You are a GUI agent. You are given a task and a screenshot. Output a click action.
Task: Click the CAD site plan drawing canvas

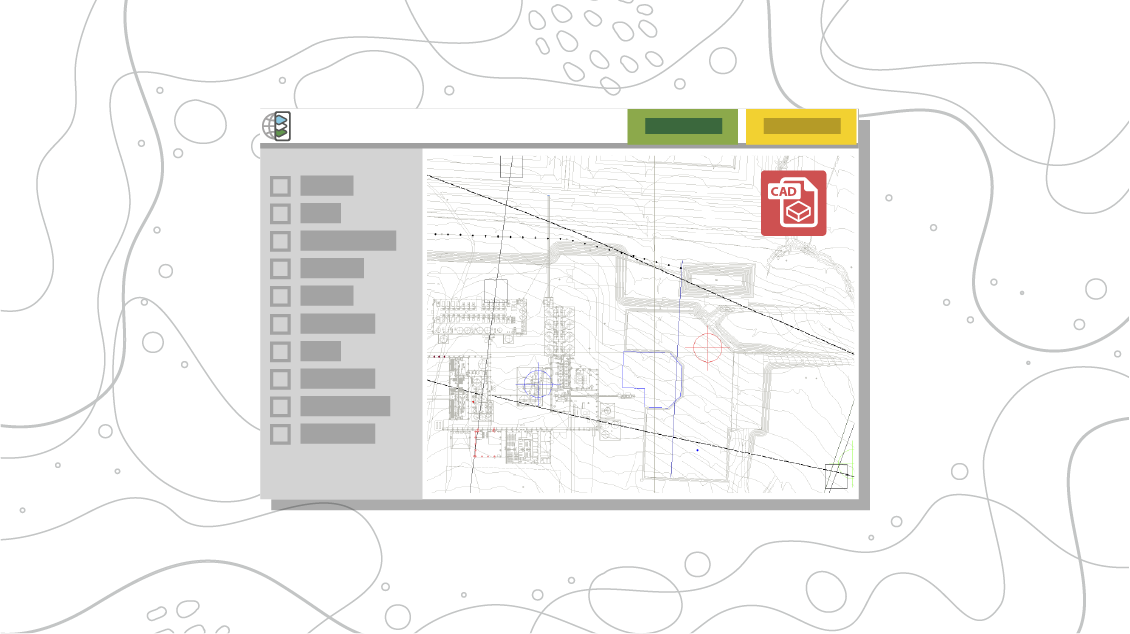[640, 323]
